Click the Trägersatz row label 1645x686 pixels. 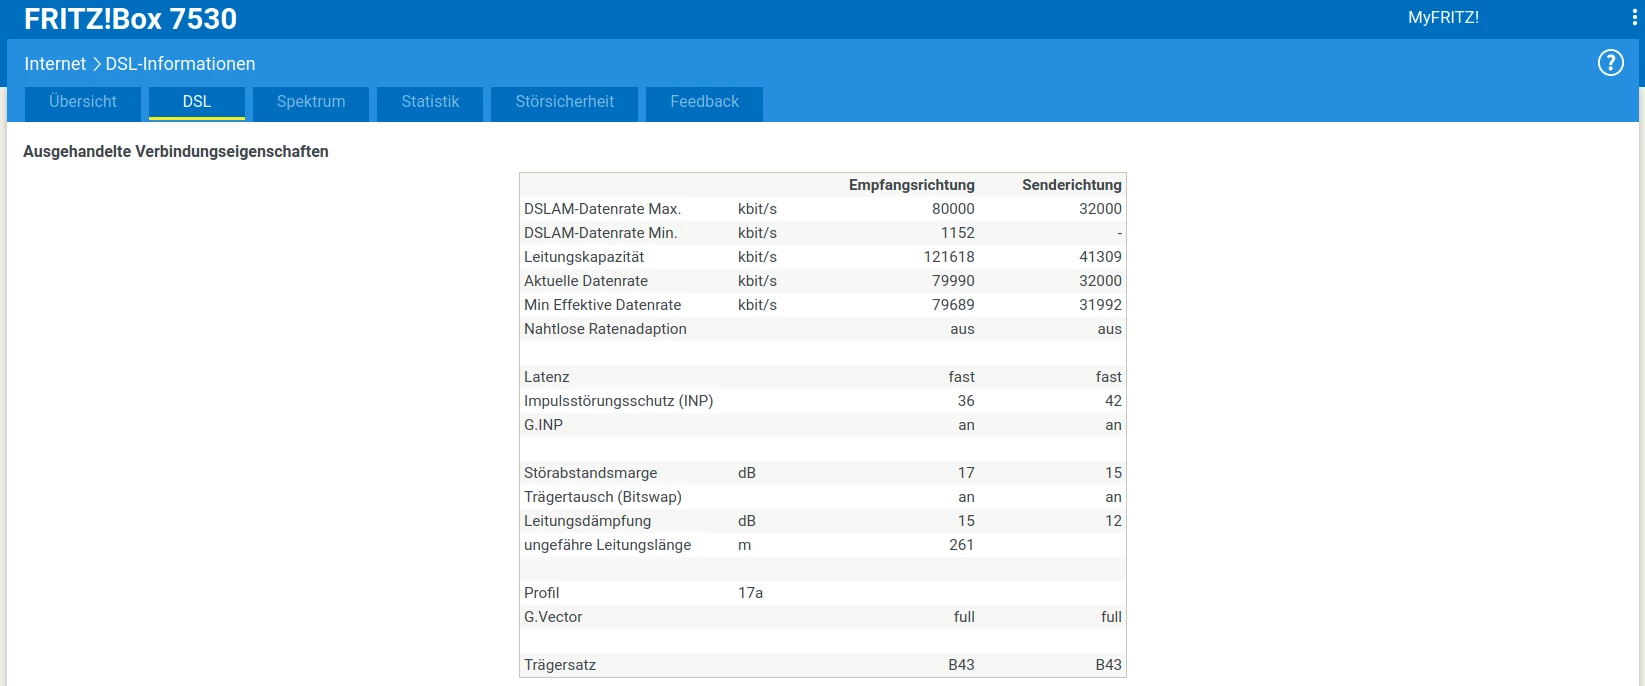pyautogui.click(x=560, y=665)
